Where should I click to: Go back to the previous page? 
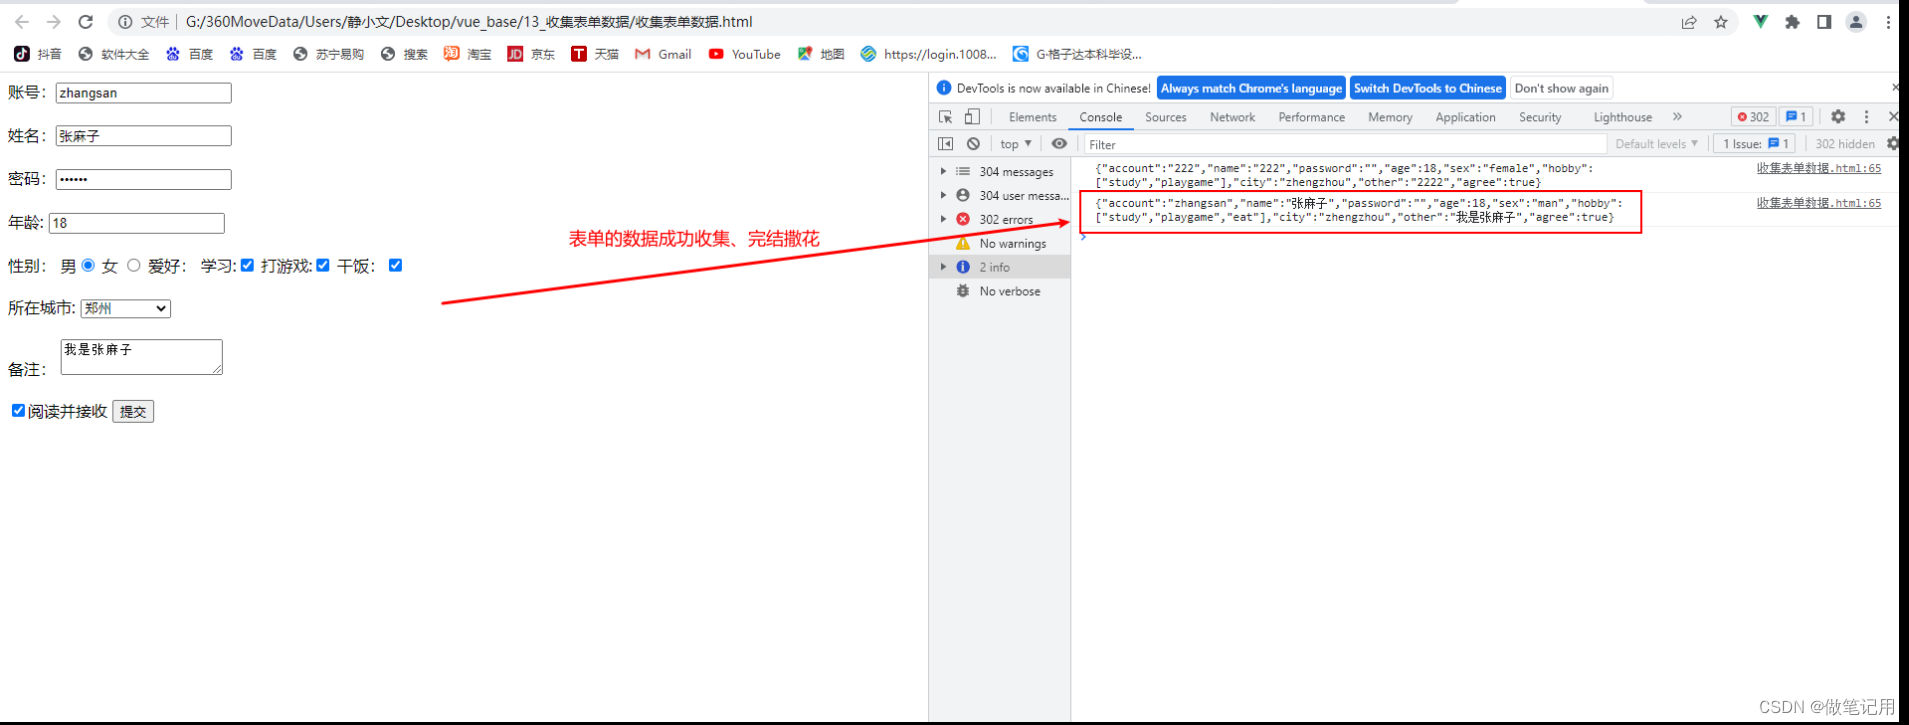pyautogui.click(x=22, y=22)
